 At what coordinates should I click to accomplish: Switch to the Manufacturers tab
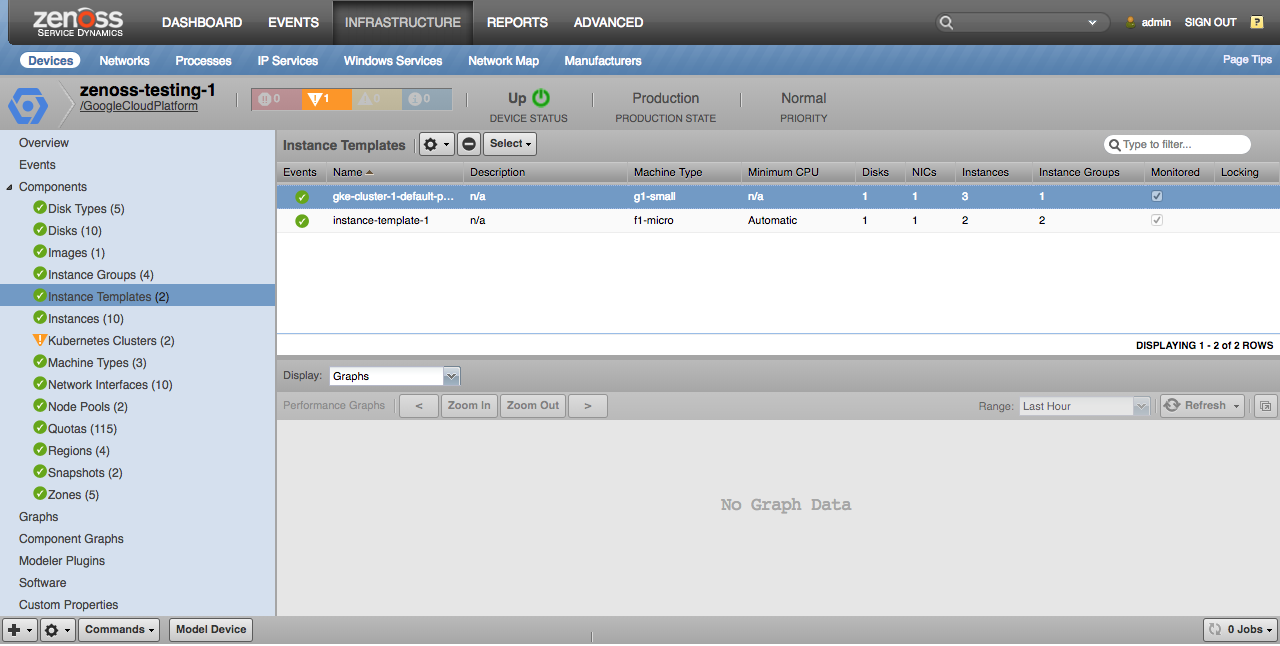tap(603, 61)
